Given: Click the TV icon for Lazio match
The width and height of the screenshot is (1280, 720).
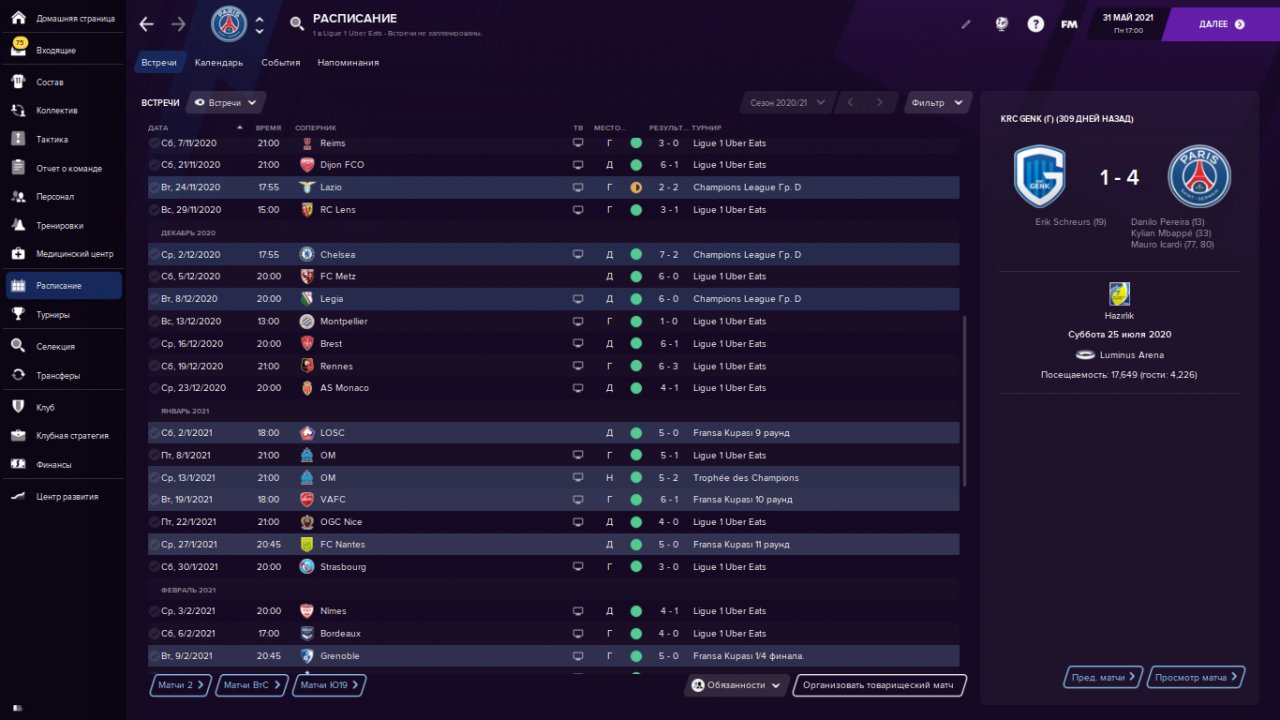Looking at the screenshot, I should click(x=577, y=188).
